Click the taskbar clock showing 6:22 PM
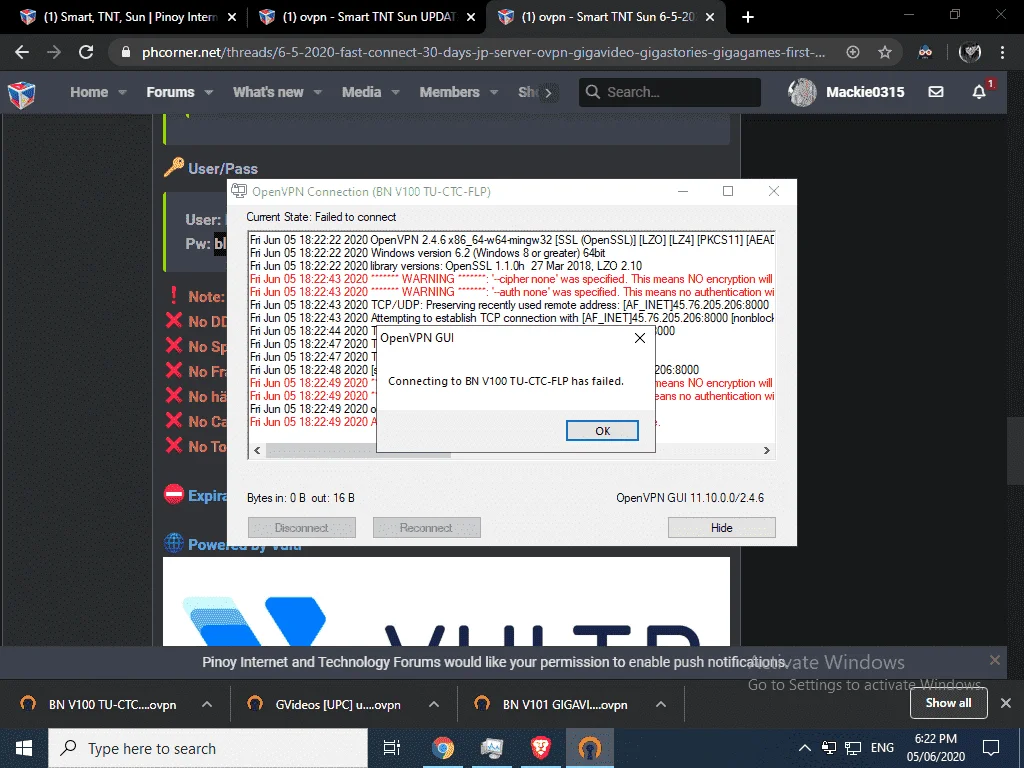1024x768 pixels. click(936, 748)
